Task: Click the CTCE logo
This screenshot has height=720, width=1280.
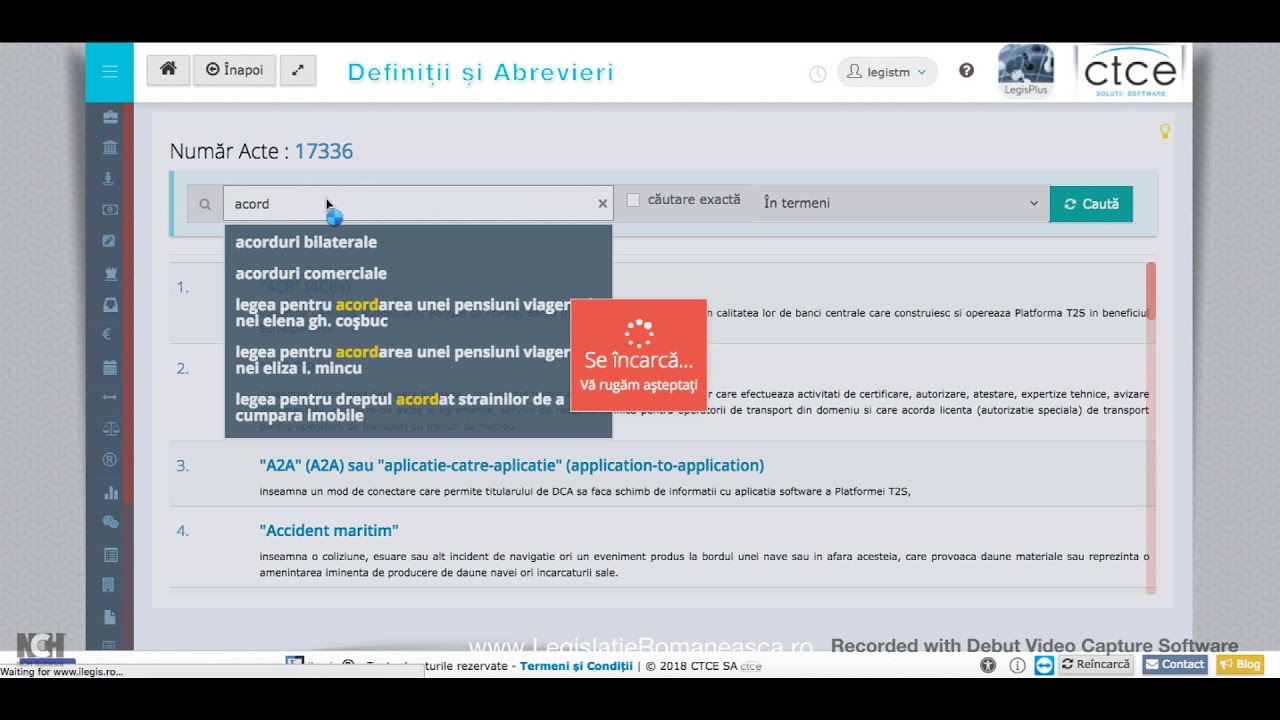Action: 1130,71
